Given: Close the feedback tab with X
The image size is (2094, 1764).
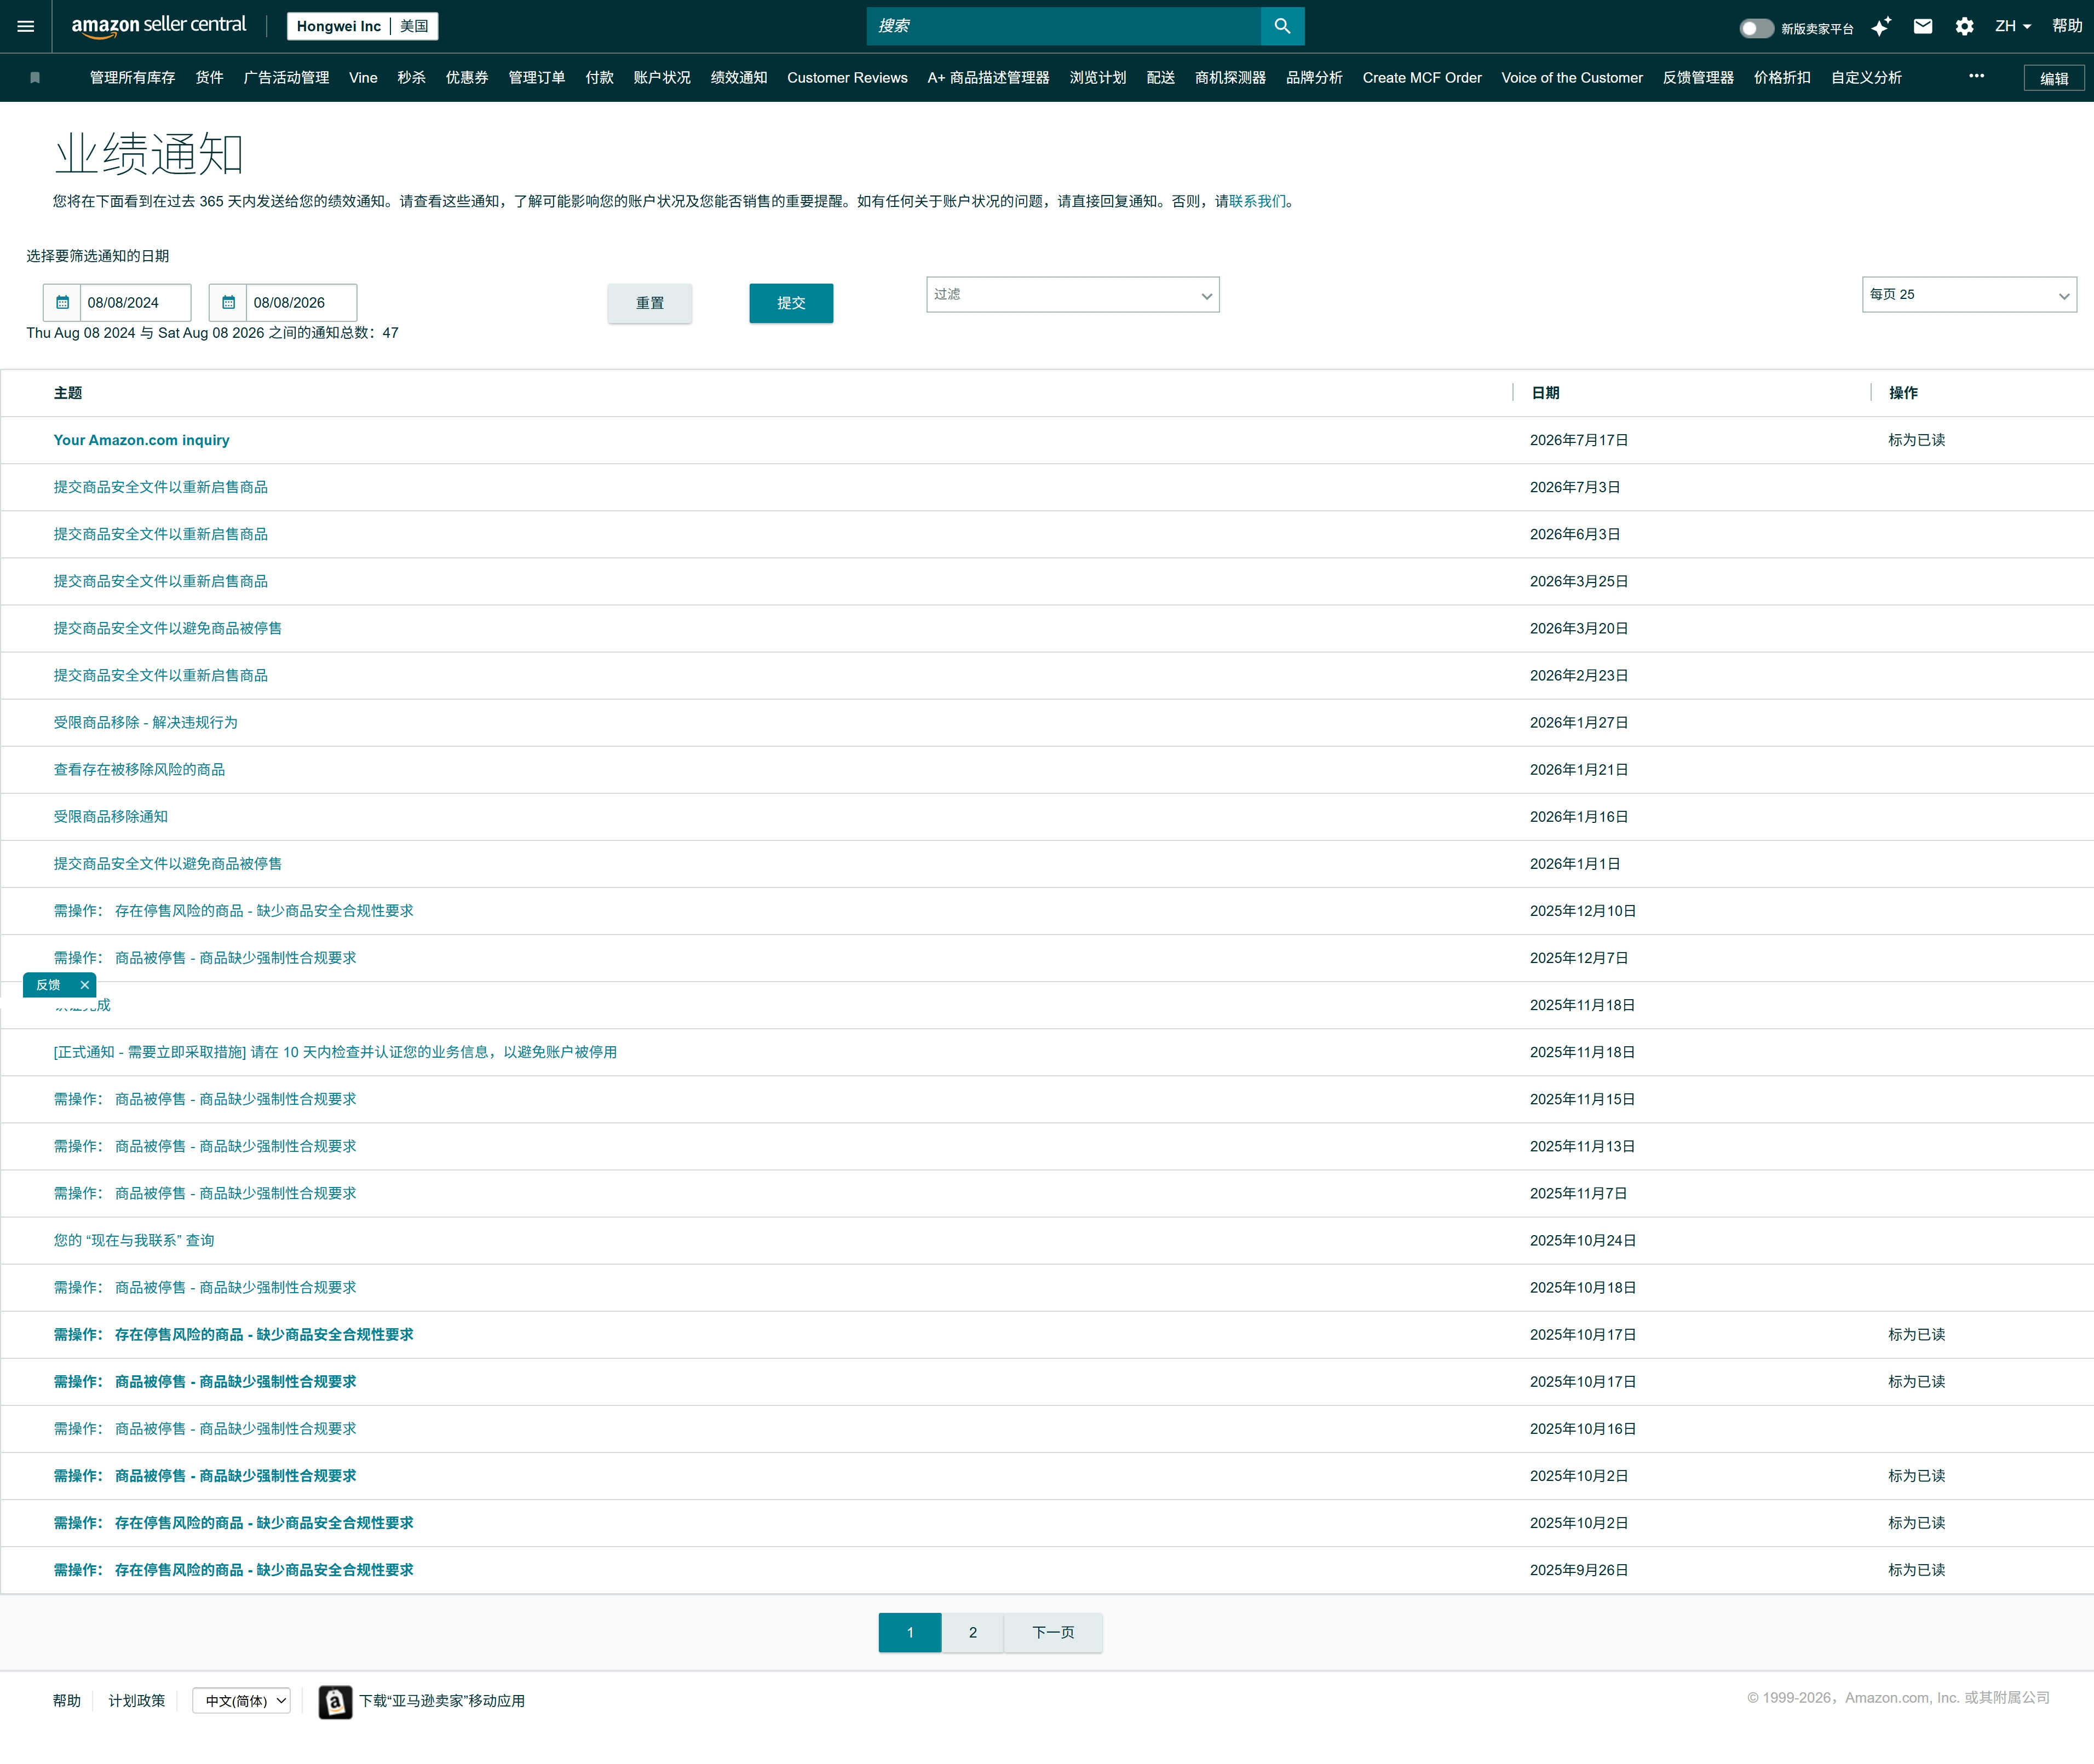Looking at the screenshot, I should point(85,985).
